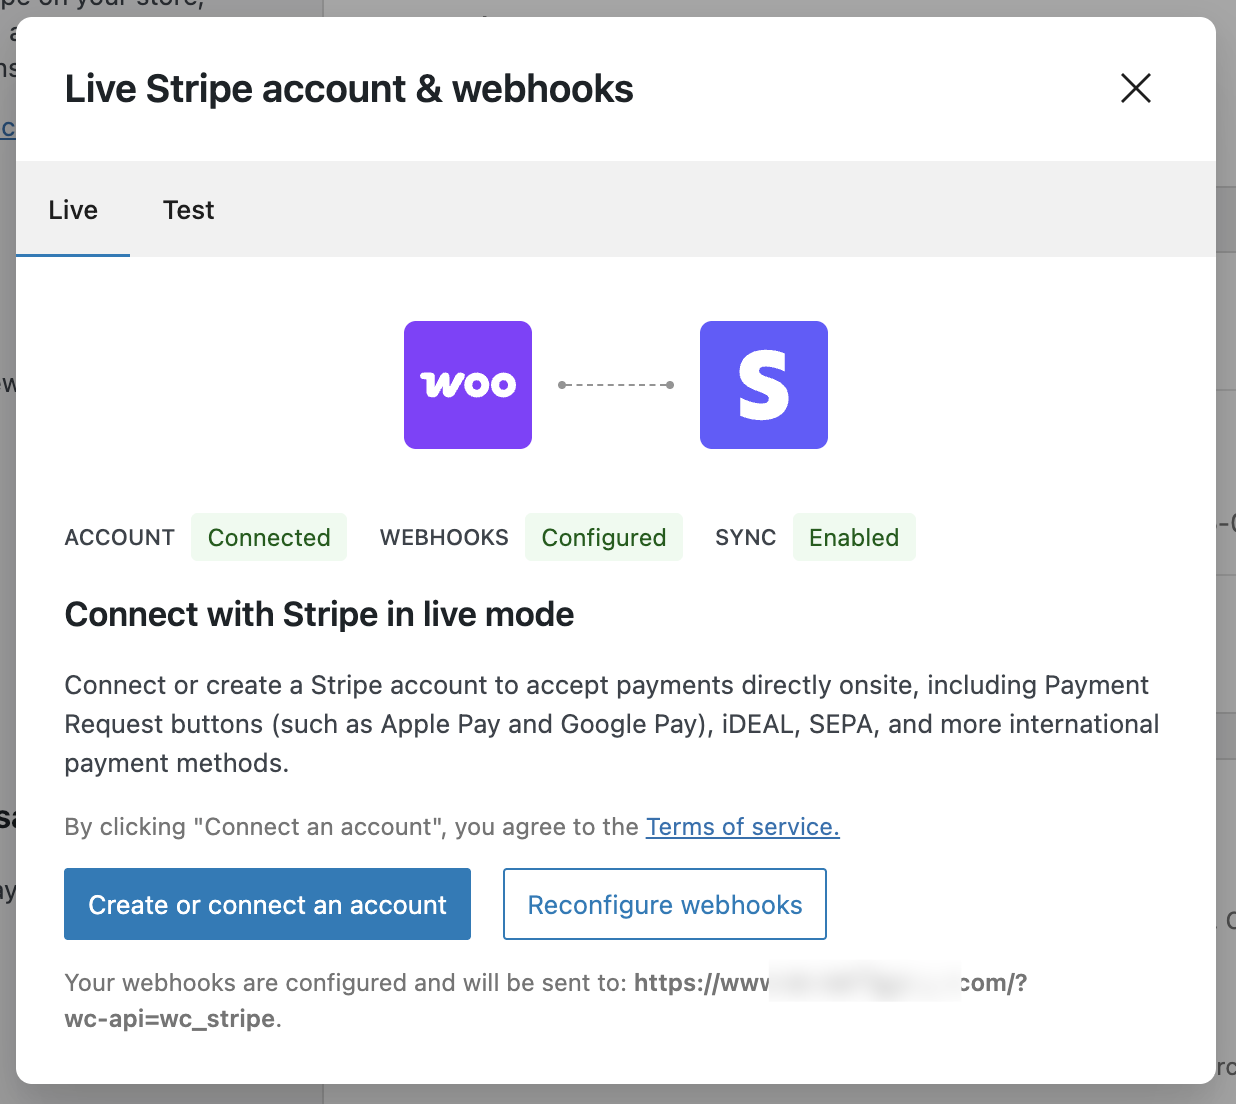Click the SYNC label
Screen dimensions: 1236x1104
pyautogui.click(x=746, y=537)
